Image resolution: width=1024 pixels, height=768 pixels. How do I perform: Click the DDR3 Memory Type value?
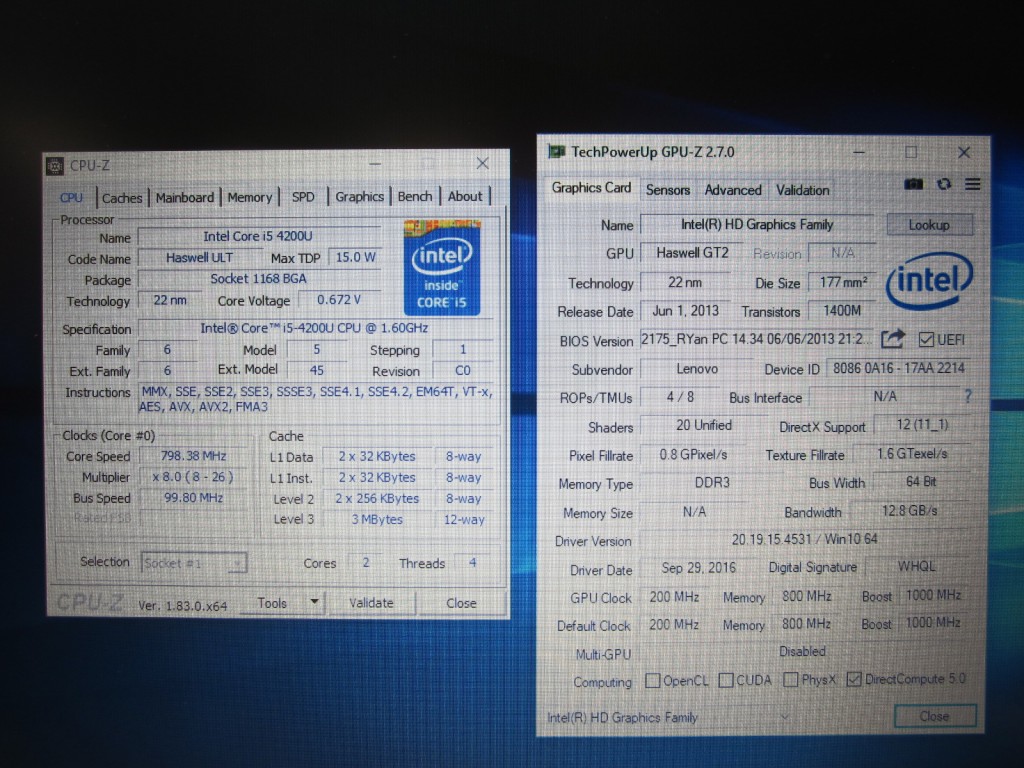(x=712, y=483)
